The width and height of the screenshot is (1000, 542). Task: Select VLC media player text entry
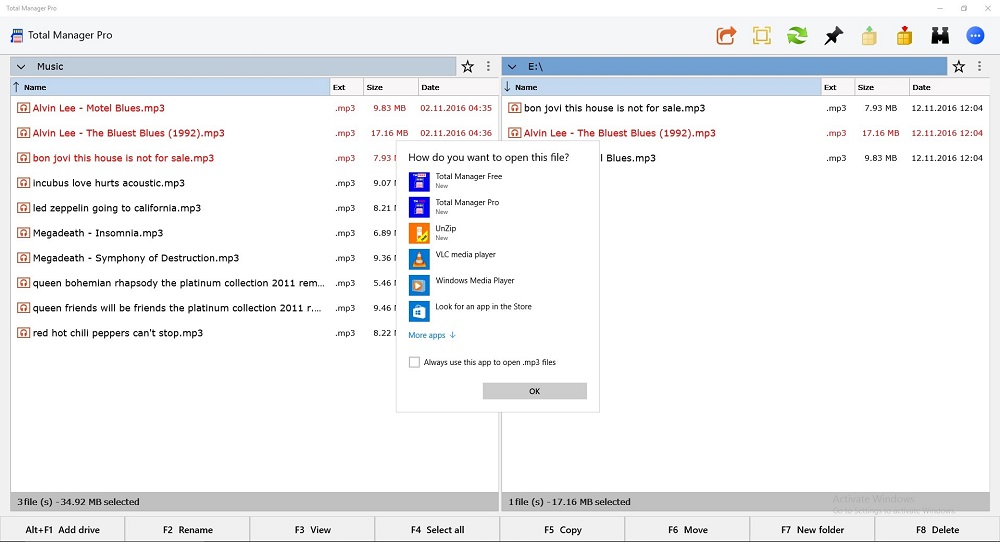pos(466,254)
